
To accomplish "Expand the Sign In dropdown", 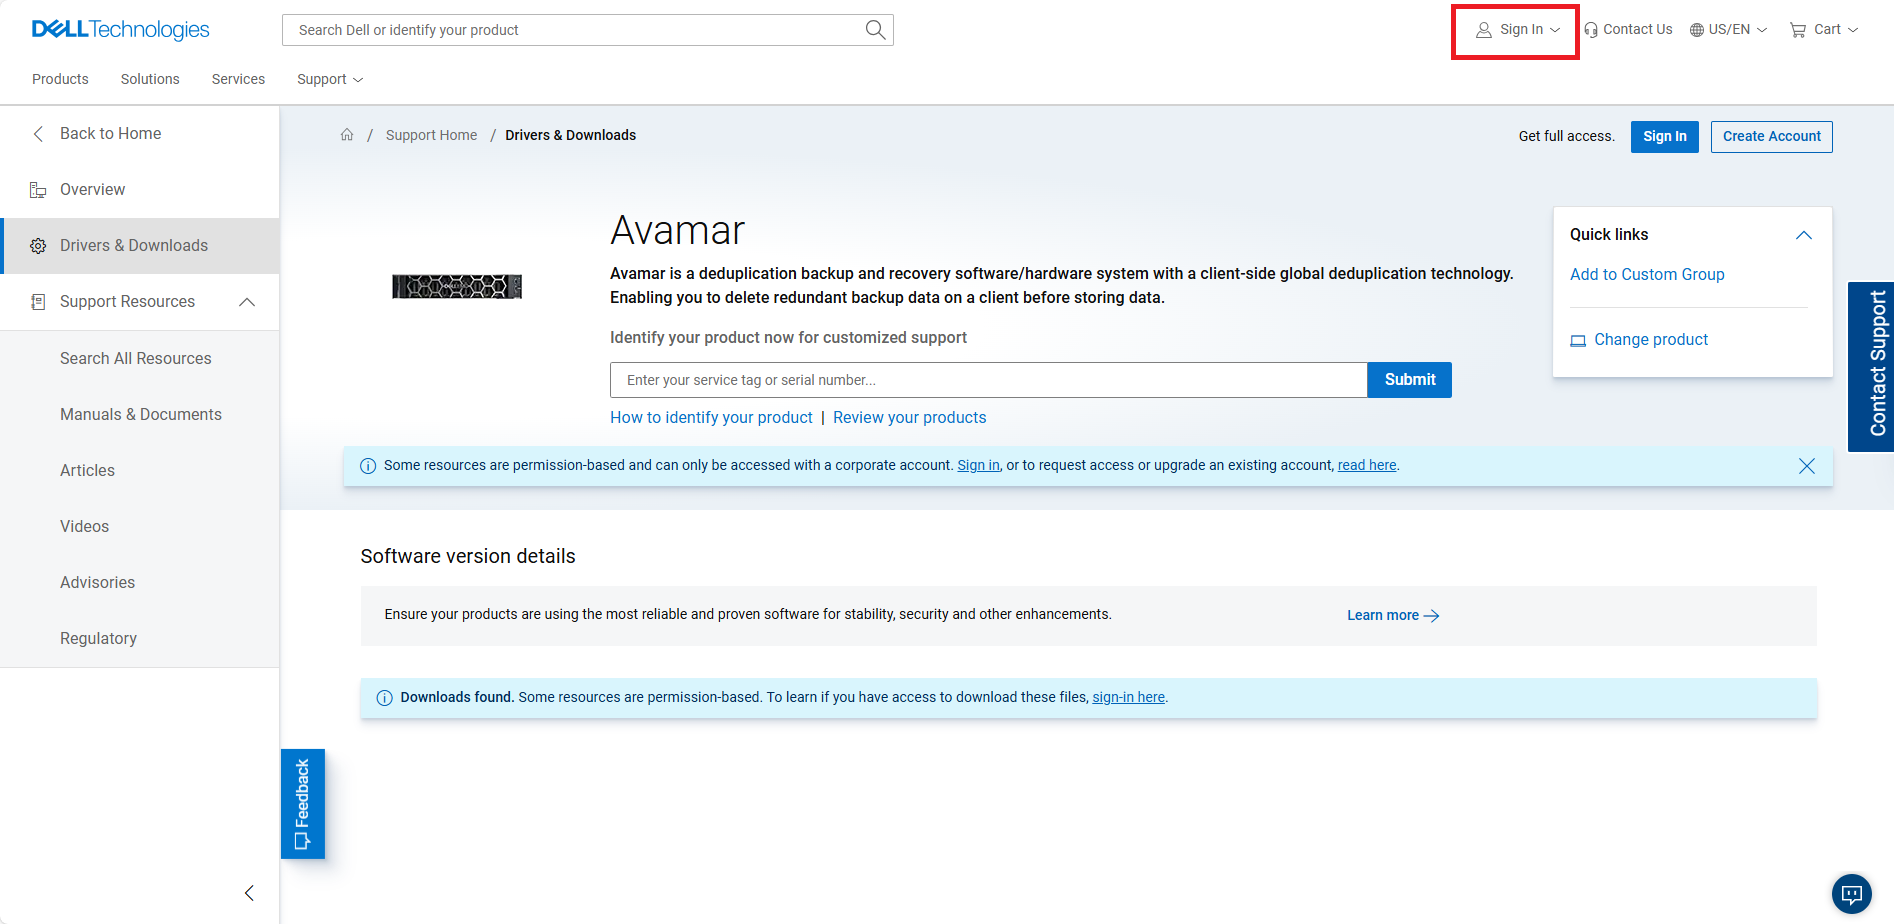I will [x=1518, y=30].
